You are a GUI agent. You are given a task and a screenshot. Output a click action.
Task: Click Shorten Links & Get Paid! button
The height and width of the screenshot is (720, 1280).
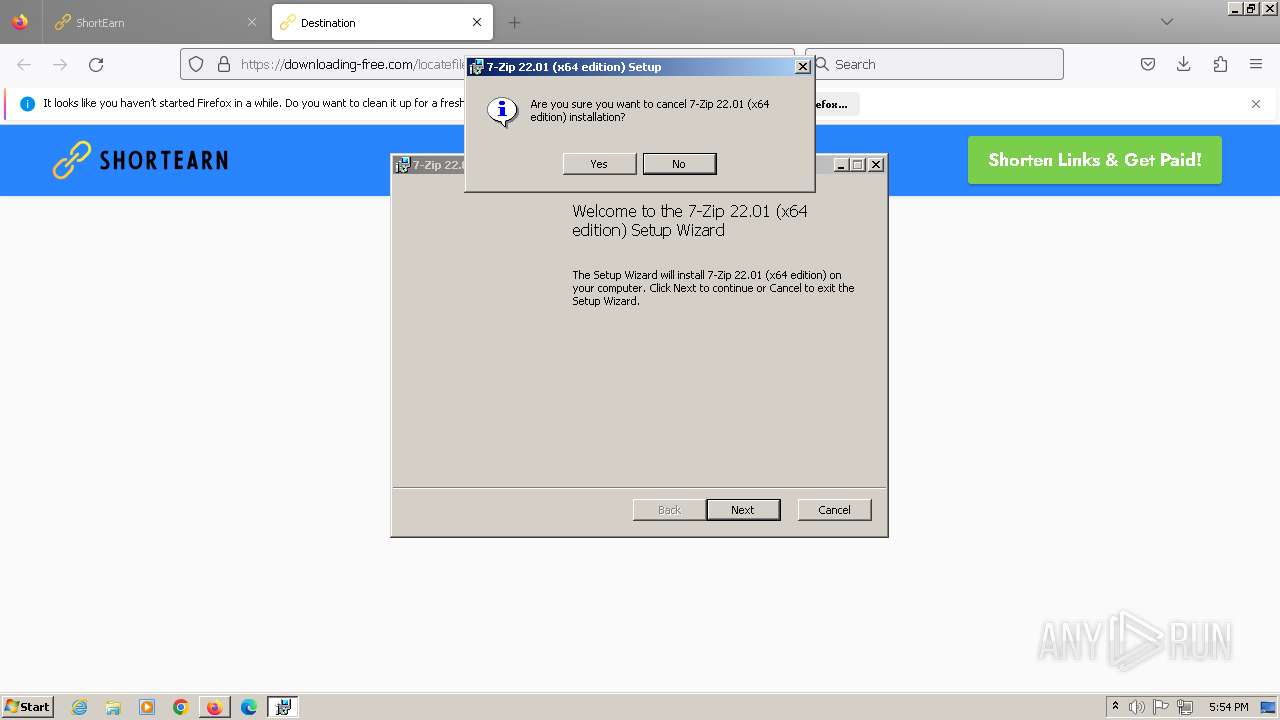click(1095, 160)
